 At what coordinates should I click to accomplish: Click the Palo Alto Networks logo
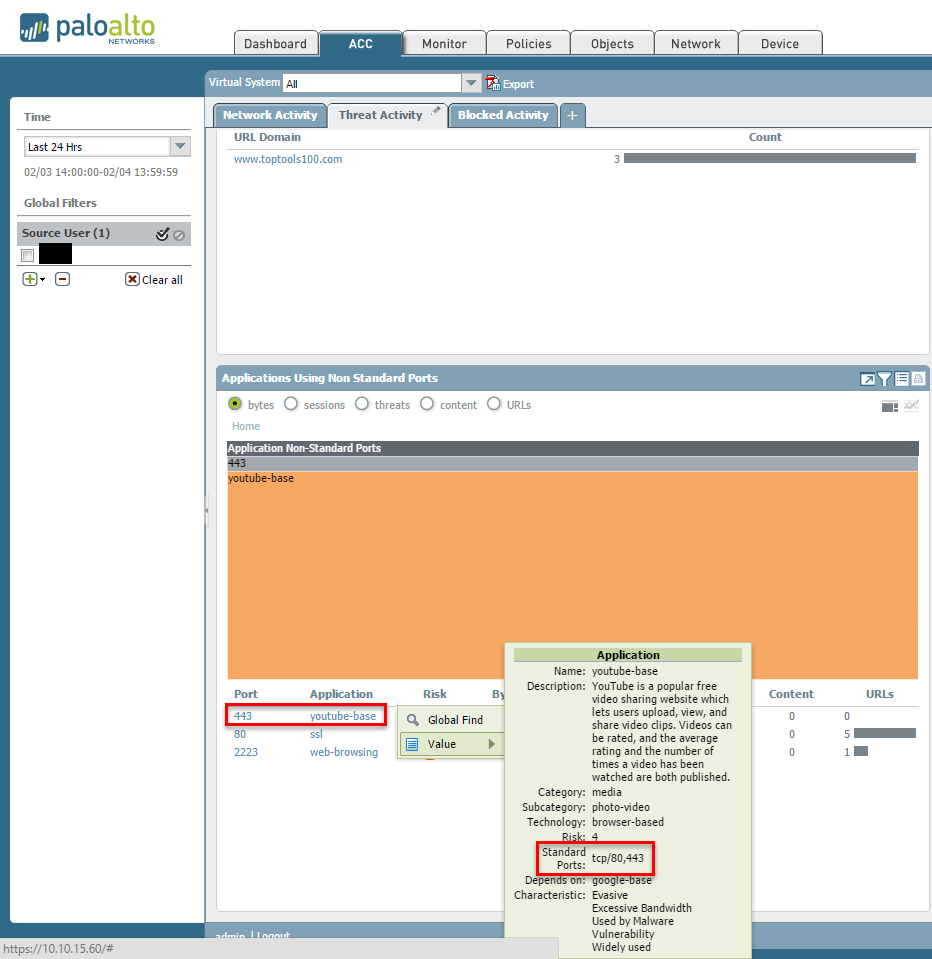(87, 28)
